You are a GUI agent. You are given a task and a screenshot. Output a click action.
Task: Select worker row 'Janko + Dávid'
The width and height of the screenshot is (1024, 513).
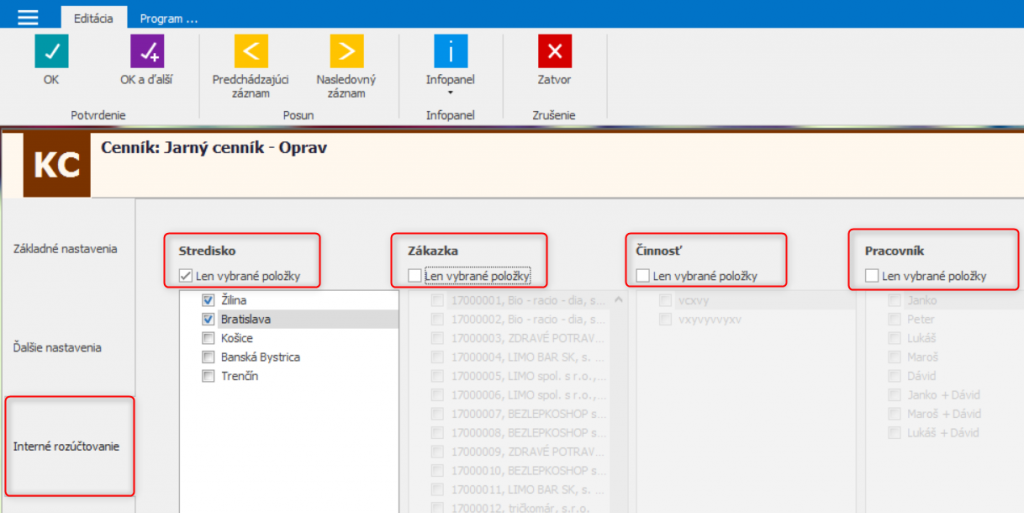point(944,395)
